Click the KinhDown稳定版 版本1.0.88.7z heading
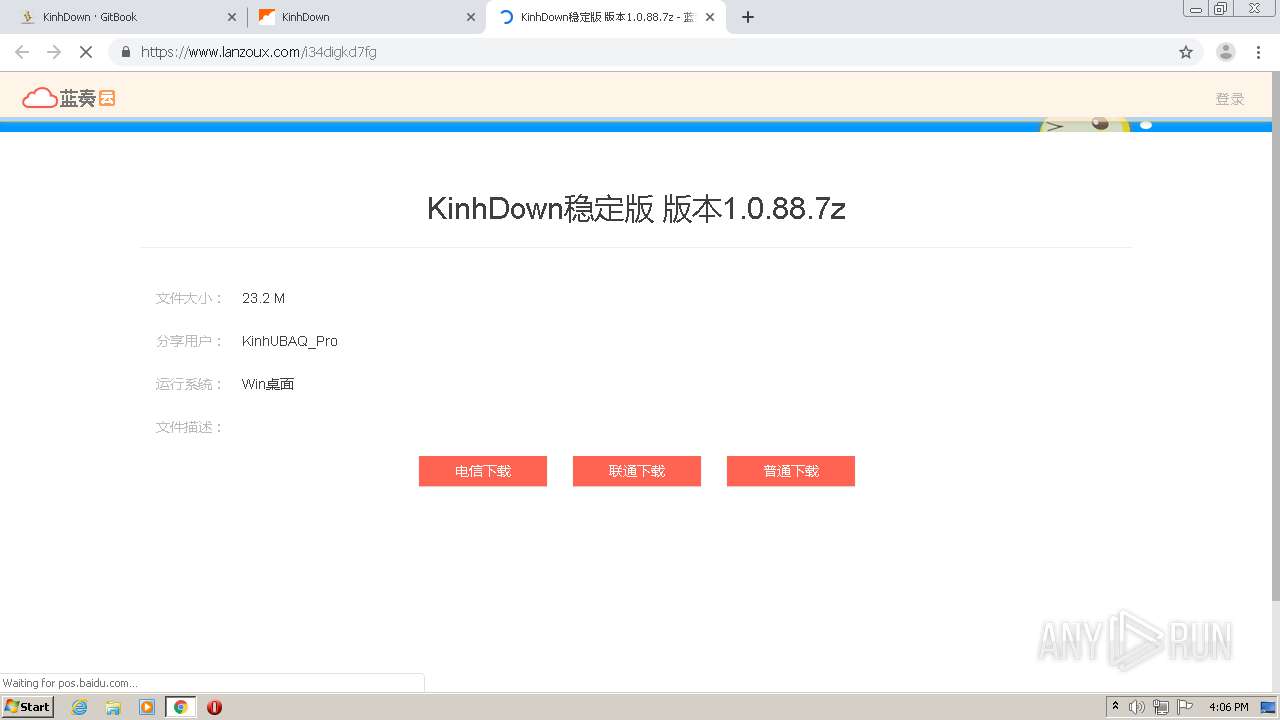1280x720 pixels. pos(636,208)
